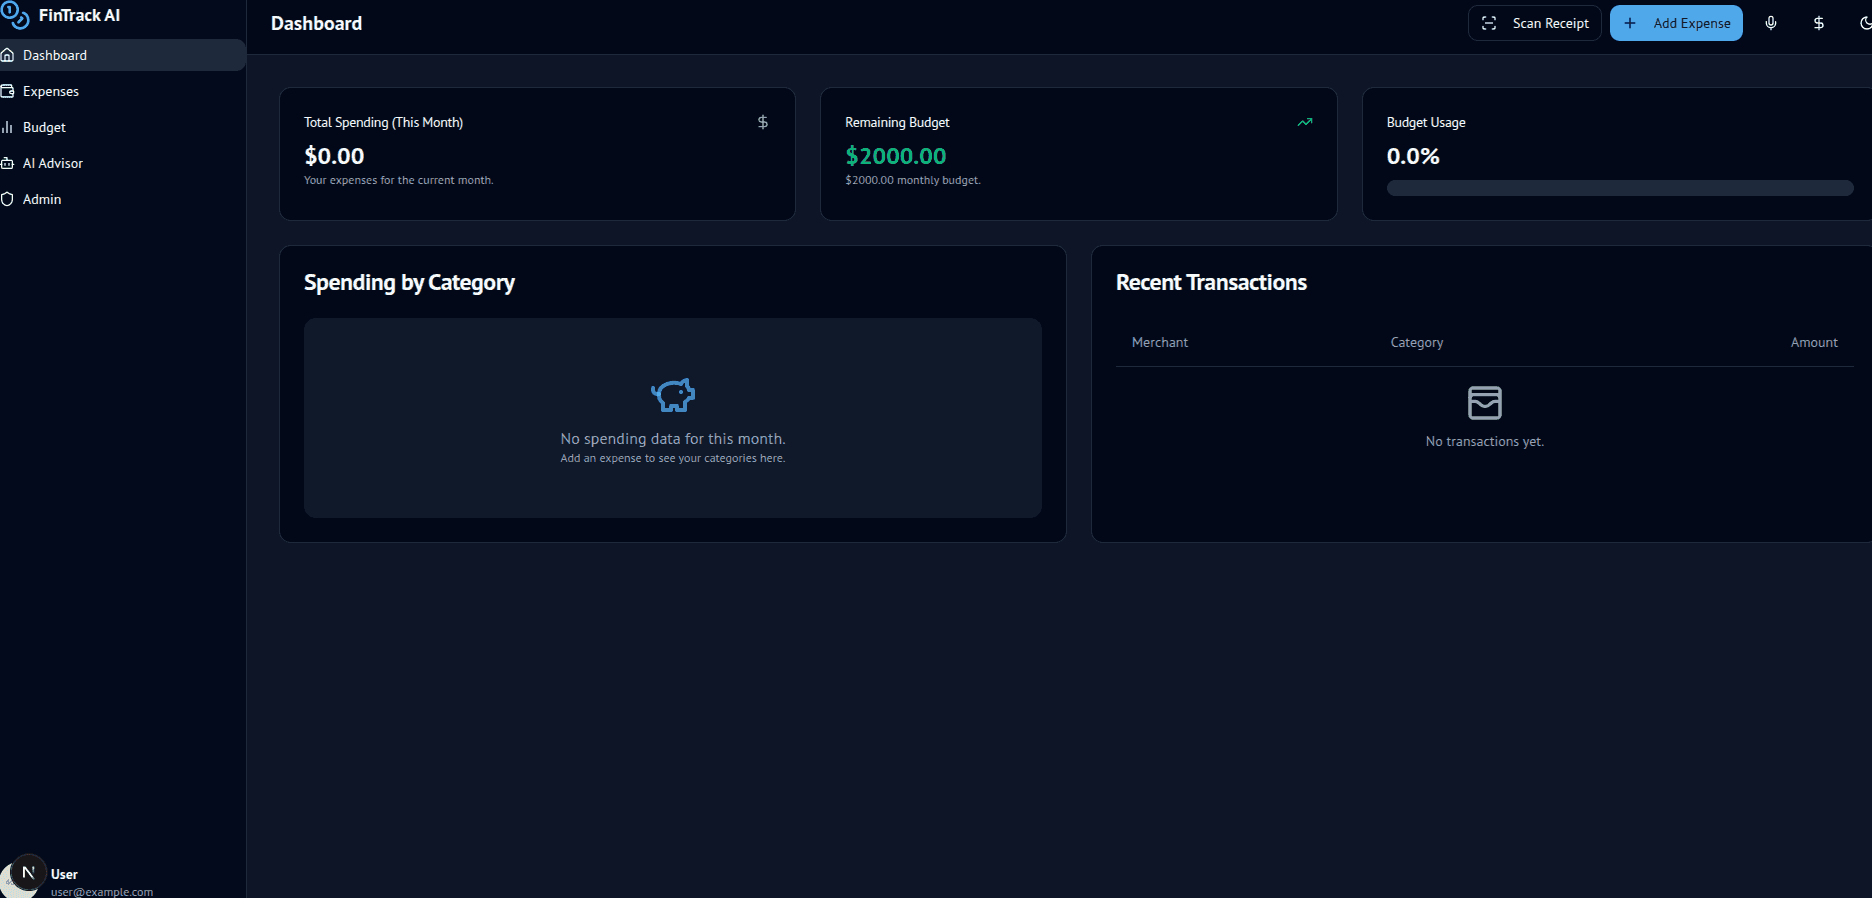Image resolution: width=1872 pixels, height=898 pixels.
Task: Click the Add Expense button
Action: [x=1676, y=23]
